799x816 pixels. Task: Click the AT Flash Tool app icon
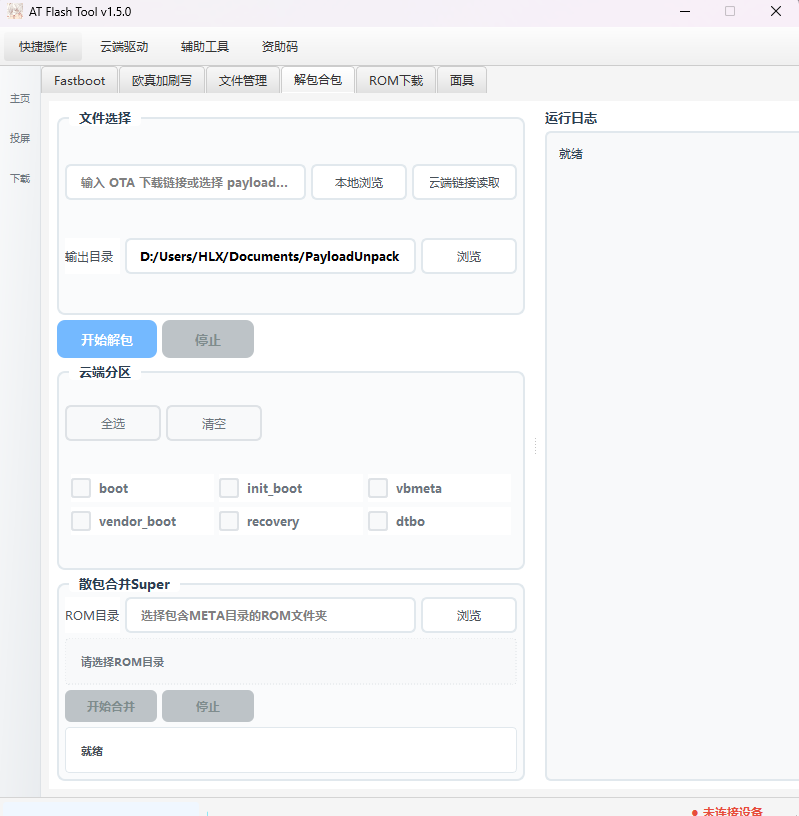click(x=15, y=11)
